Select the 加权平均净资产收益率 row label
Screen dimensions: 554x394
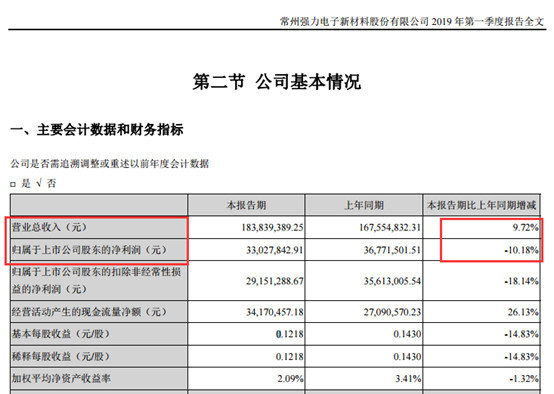[61, 379]
